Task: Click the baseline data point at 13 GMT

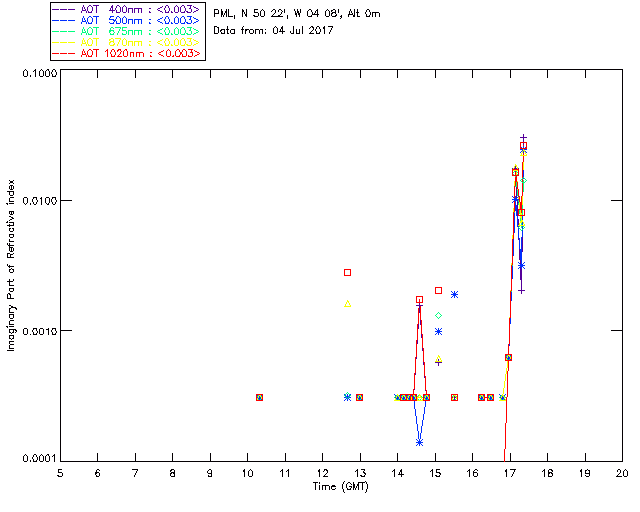Action: (359, 398)
